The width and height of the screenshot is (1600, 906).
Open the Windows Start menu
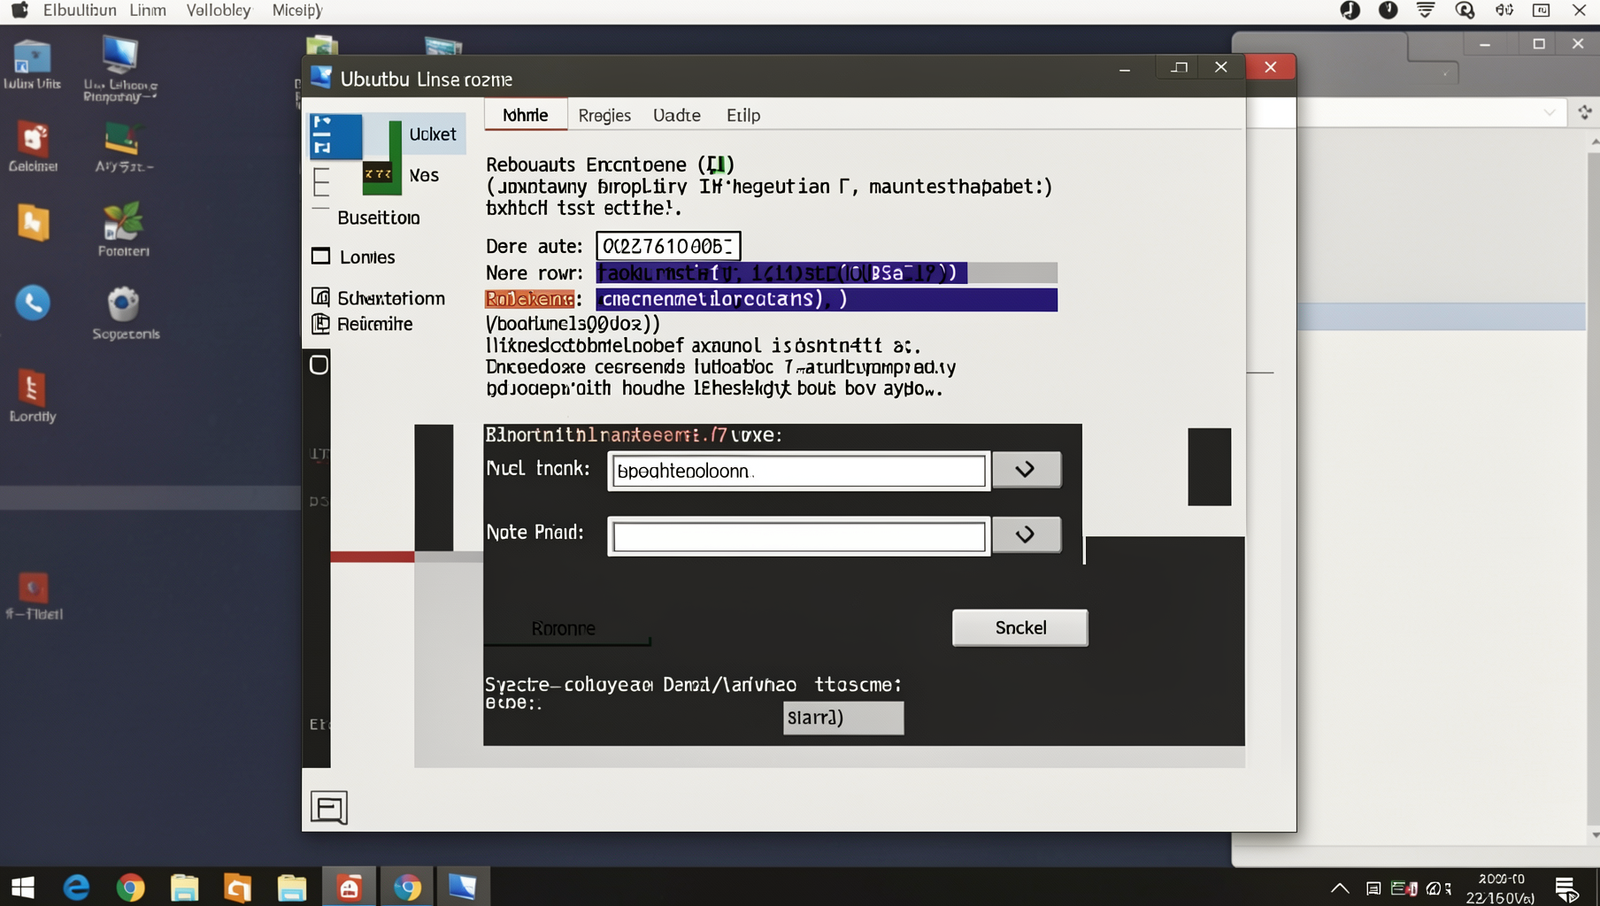click(23, 887)
